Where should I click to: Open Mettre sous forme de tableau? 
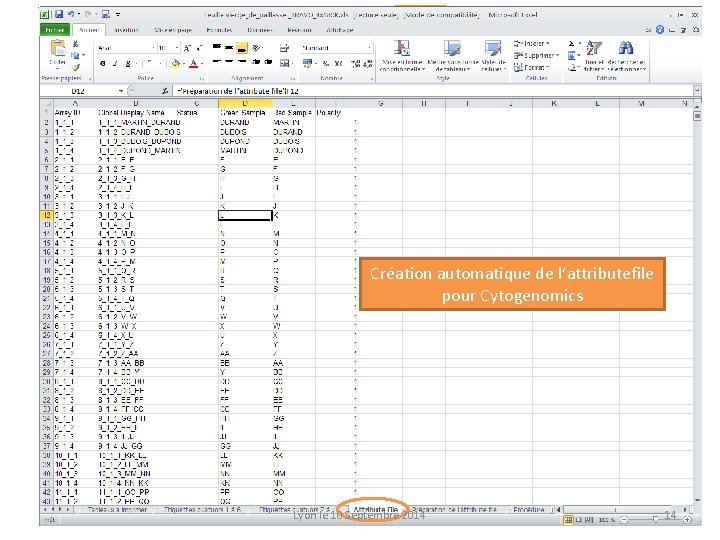453,56
